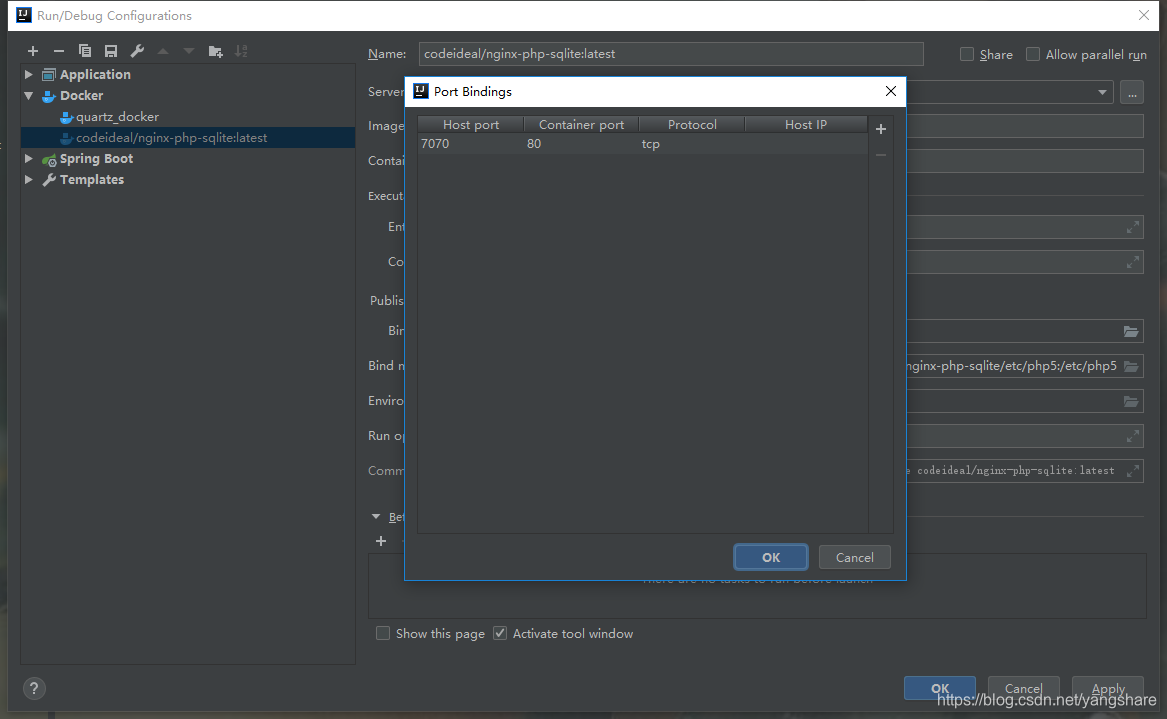Image resolution: width=1167 pixels, height=719 pixels.
Task: Click the help question mark icon
Action: coord(34,688)
